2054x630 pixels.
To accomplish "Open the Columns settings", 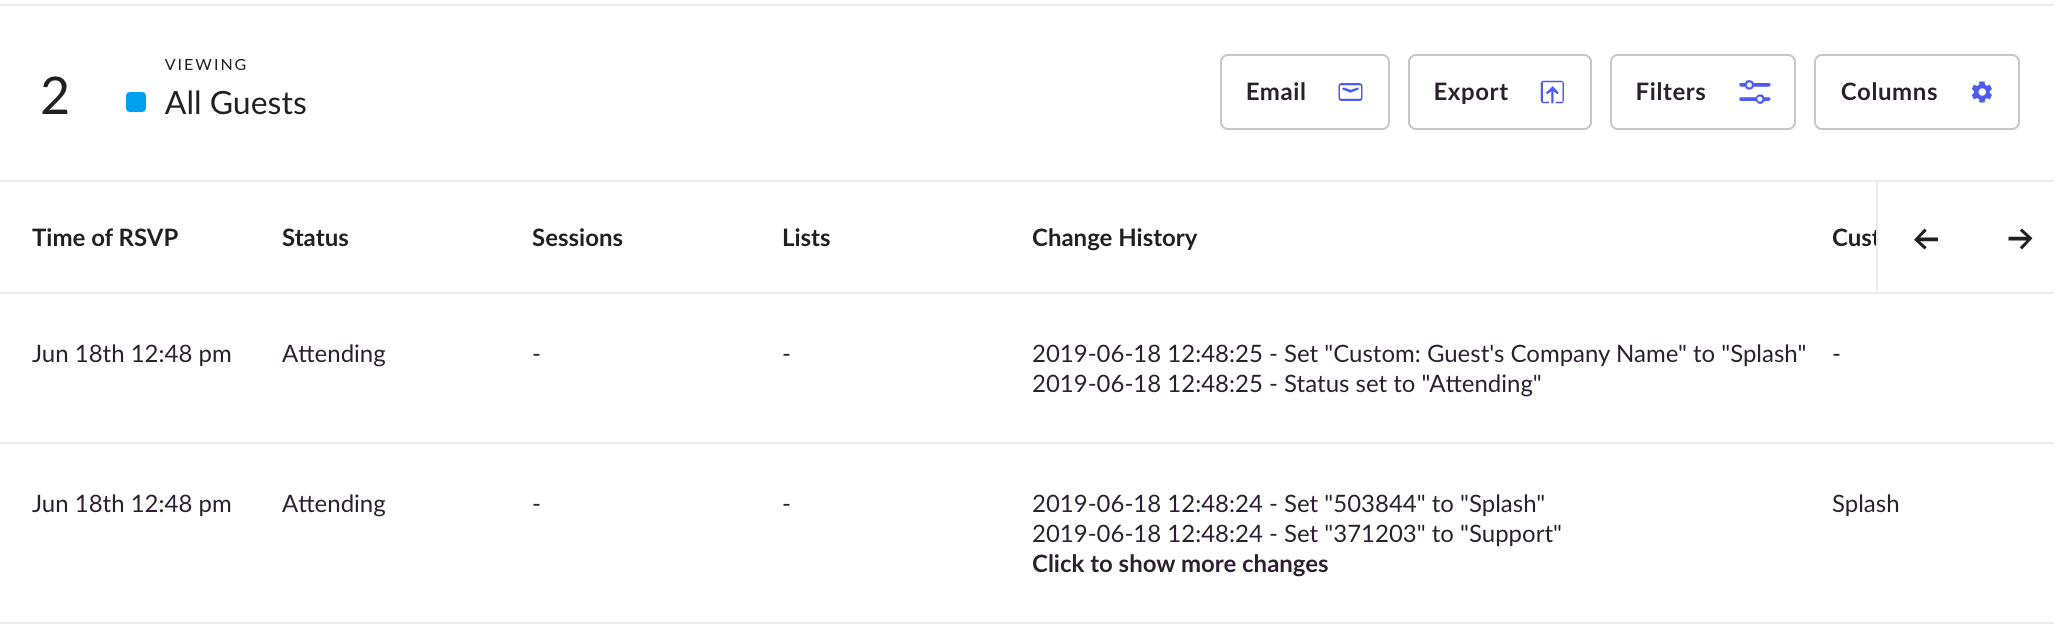I will pyautogui.click(x=1917, y=92).
